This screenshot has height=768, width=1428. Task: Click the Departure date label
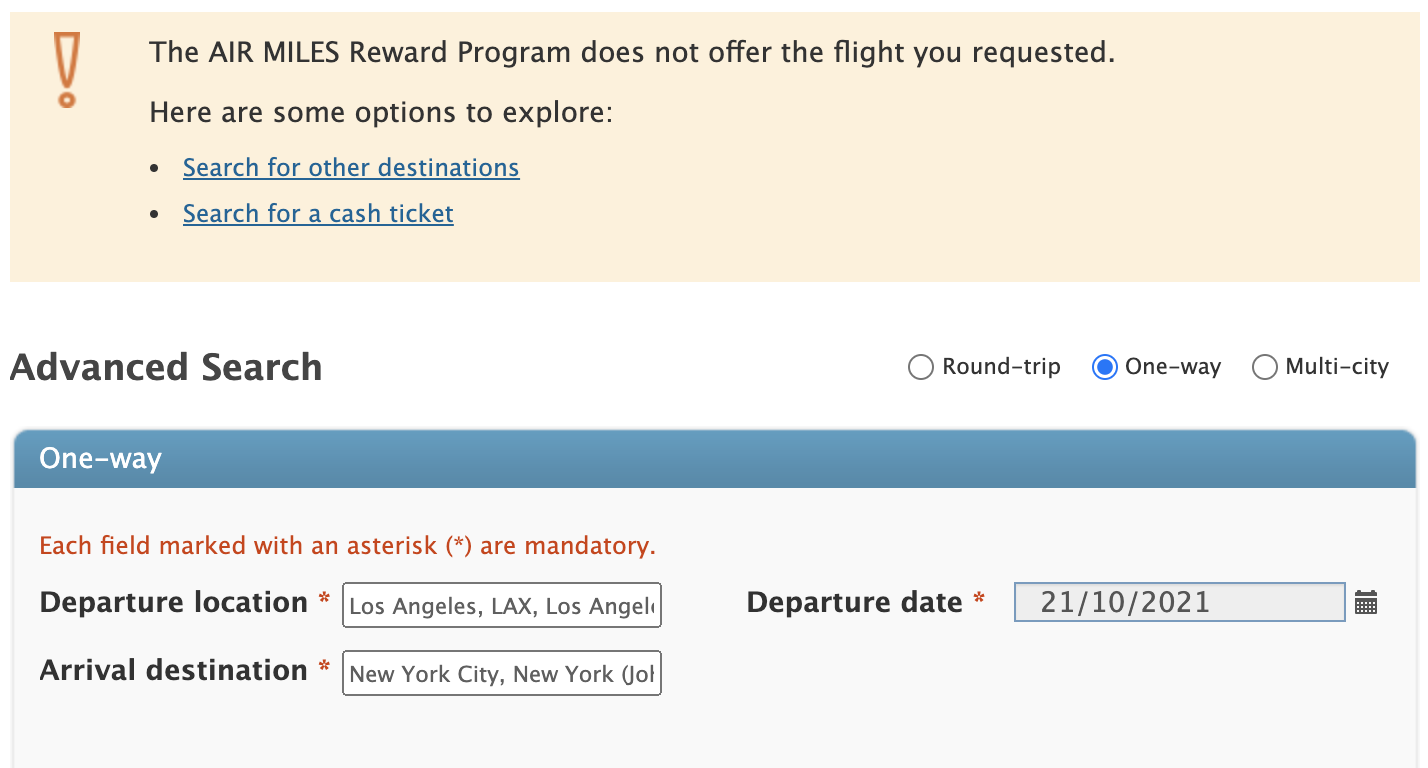point(854,602)
